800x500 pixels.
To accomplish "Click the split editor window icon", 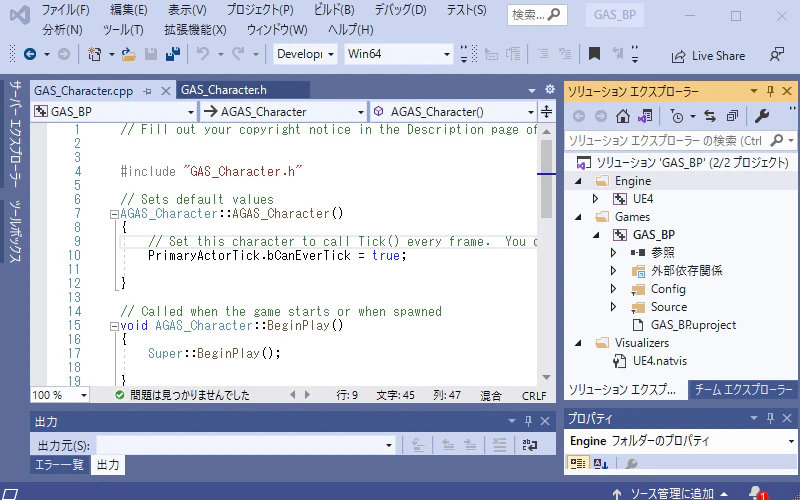I will coord(546,111).
